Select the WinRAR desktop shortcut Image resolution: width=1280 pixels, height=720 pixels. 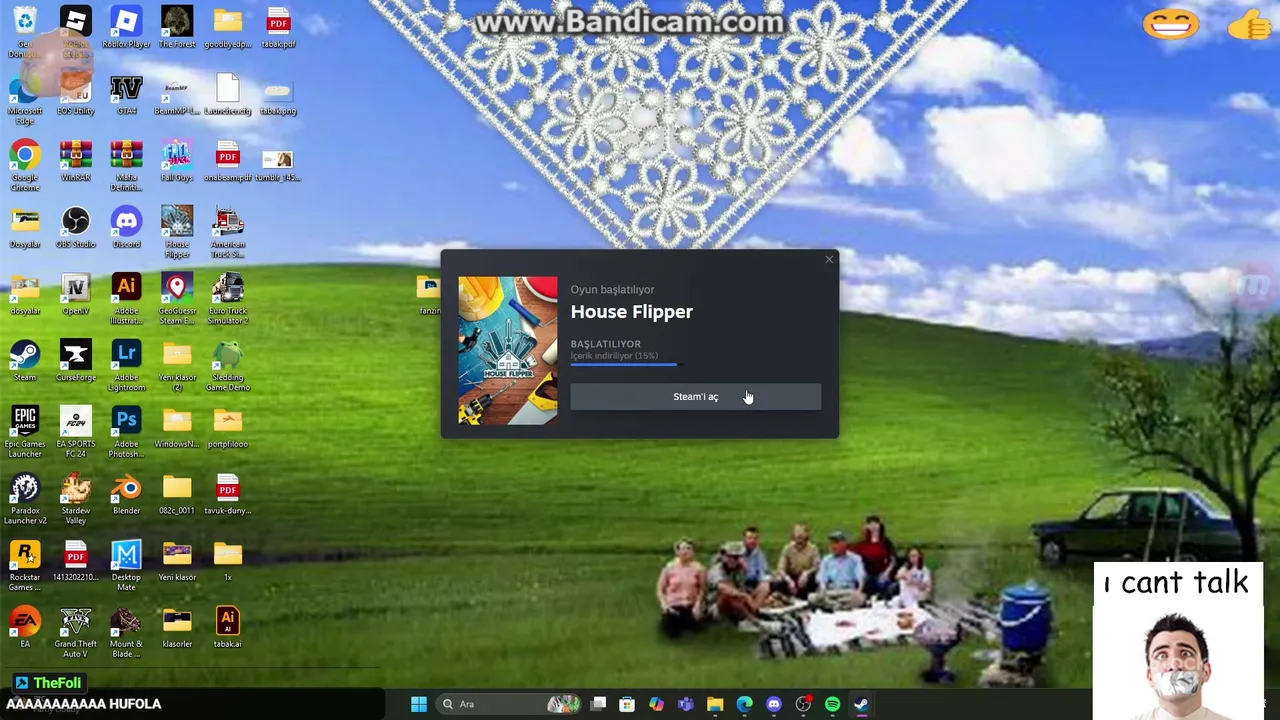pos(76,161)
